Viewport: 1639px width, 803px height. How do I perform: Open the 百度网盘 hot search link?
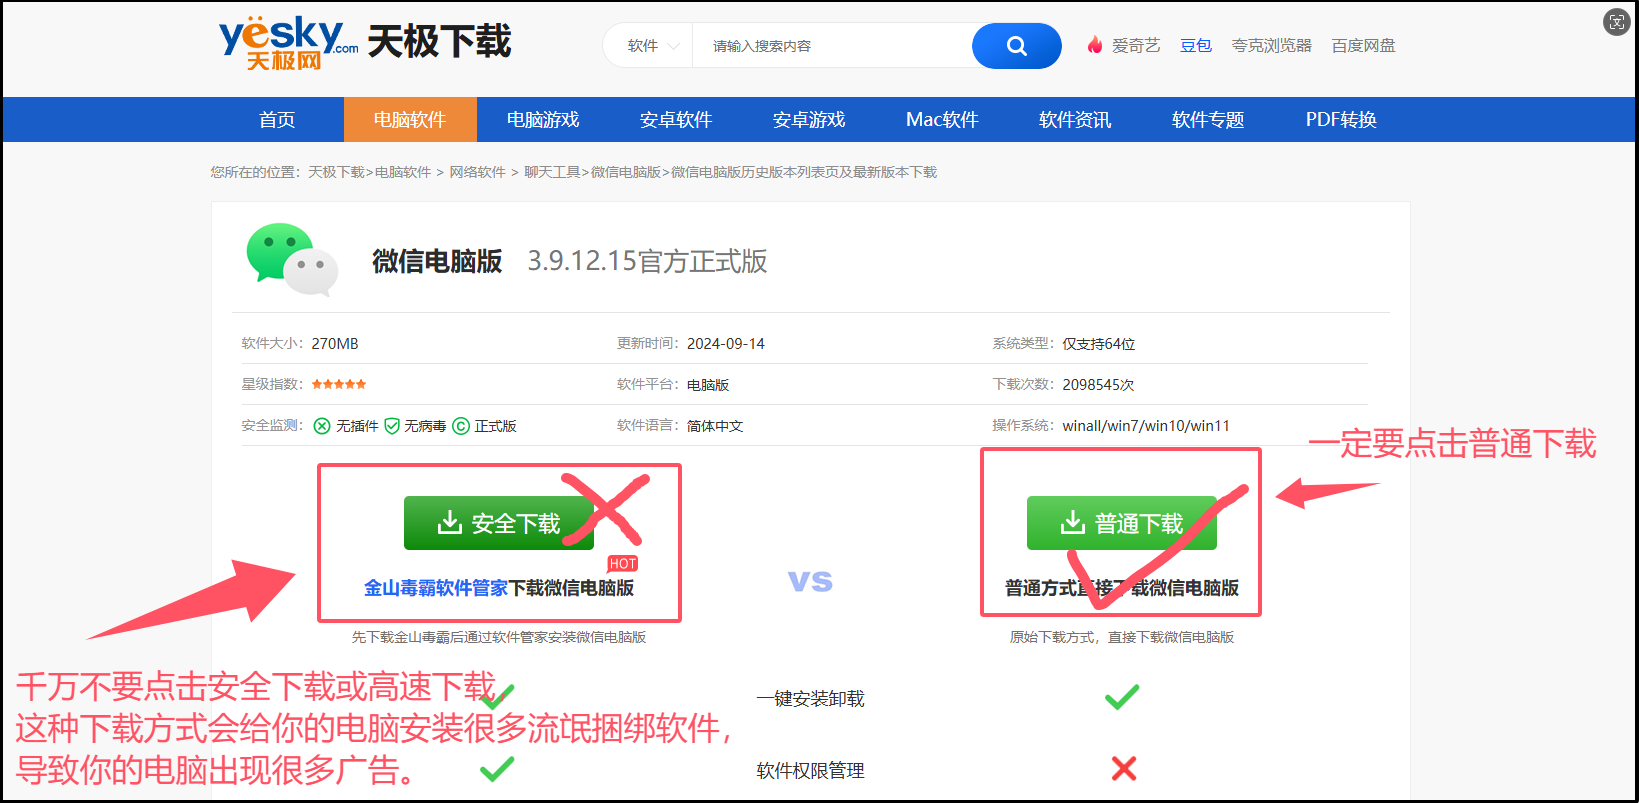click(x=1363, y=45)
